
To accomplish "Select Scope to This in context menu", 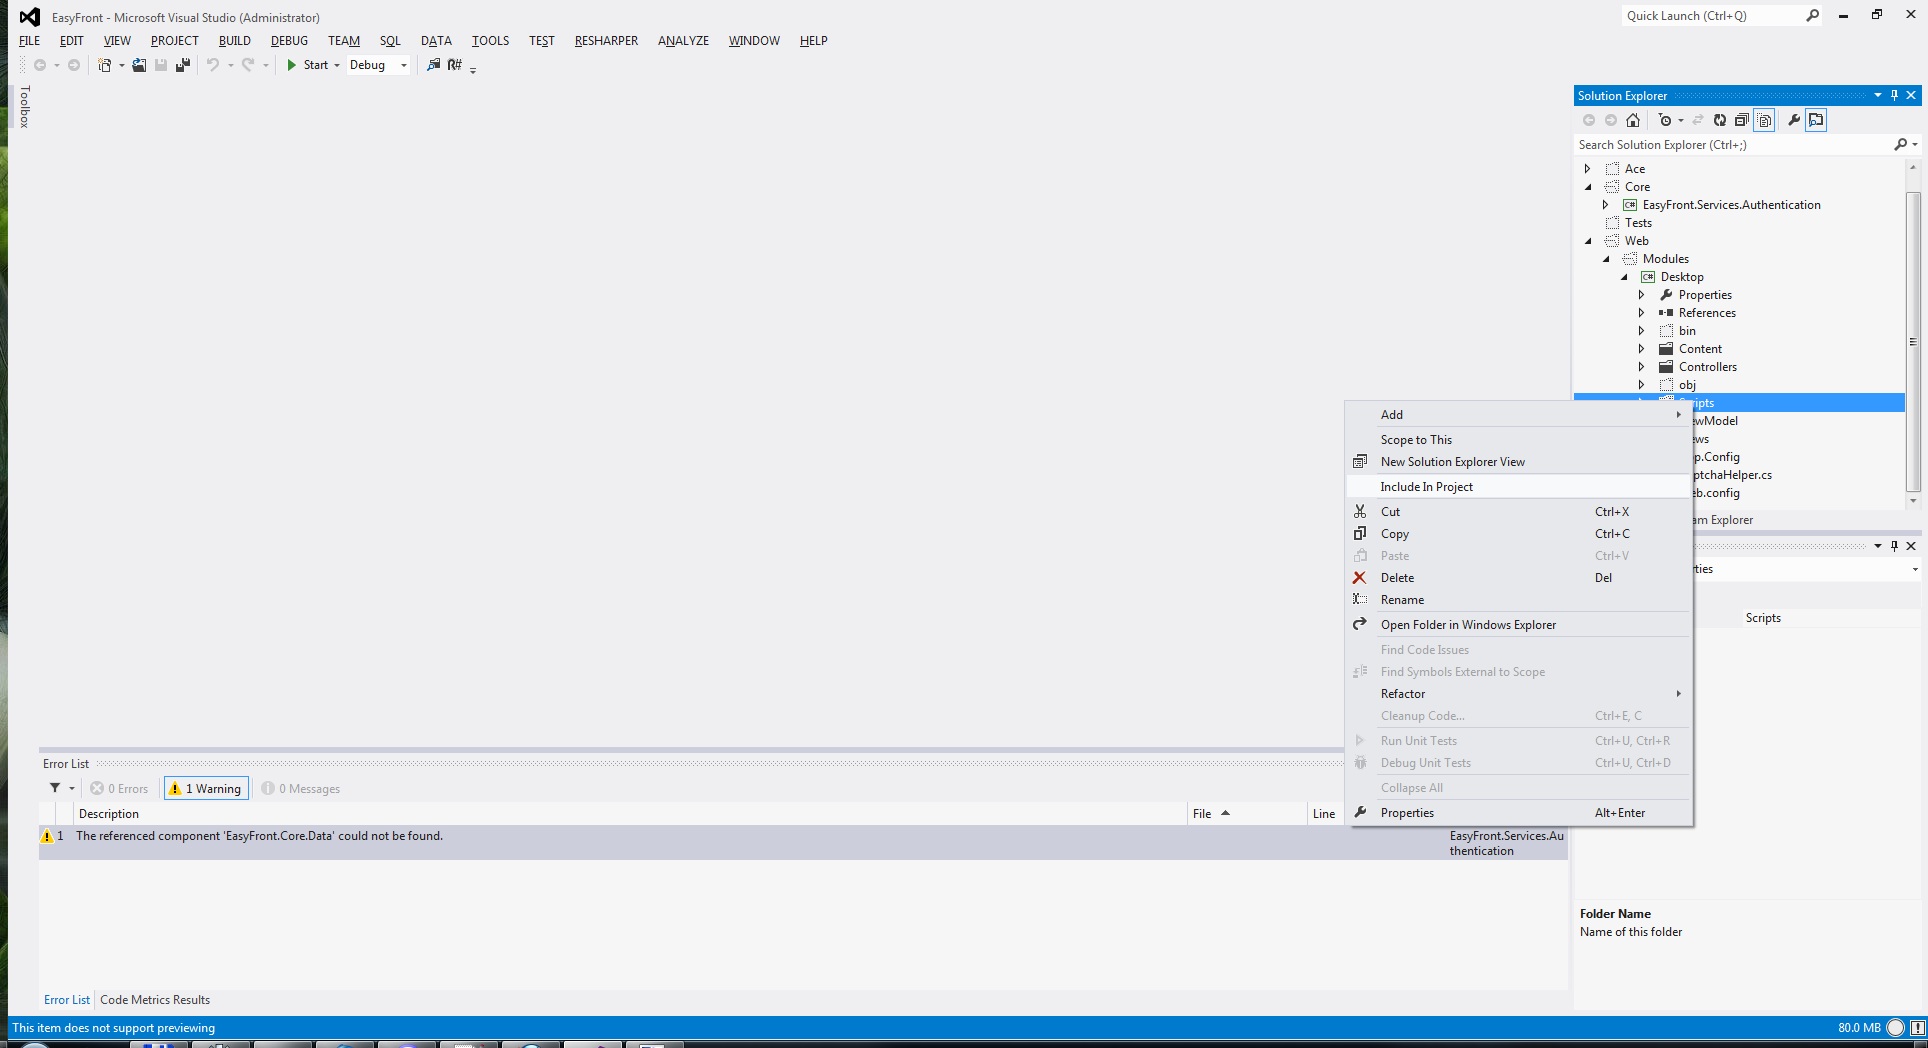I will point(1518,440).
